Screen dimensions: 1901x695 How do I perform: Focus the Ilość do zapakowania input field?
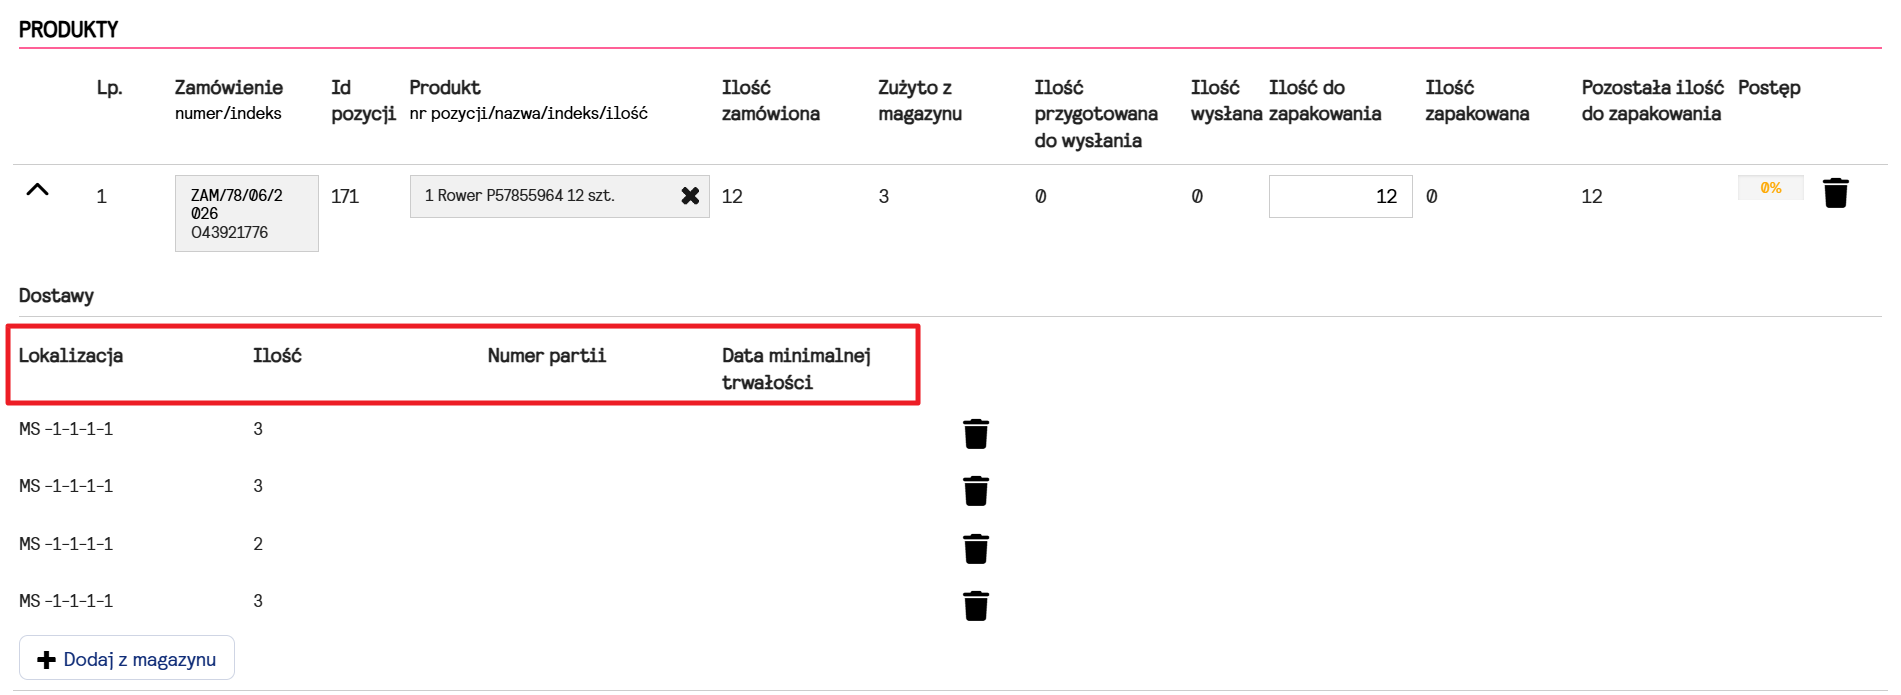(1340, 196)
